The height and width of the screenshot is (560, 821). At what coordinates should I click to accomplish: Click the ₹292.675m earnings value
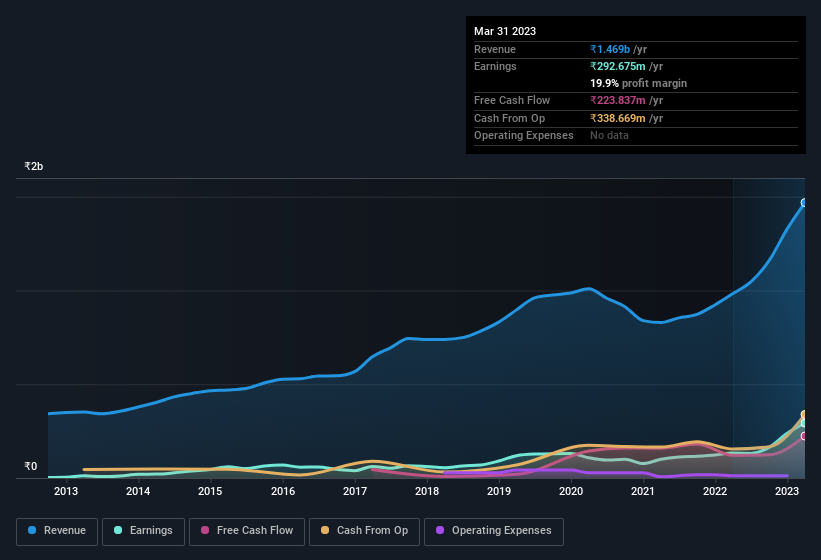coord(618,66)
